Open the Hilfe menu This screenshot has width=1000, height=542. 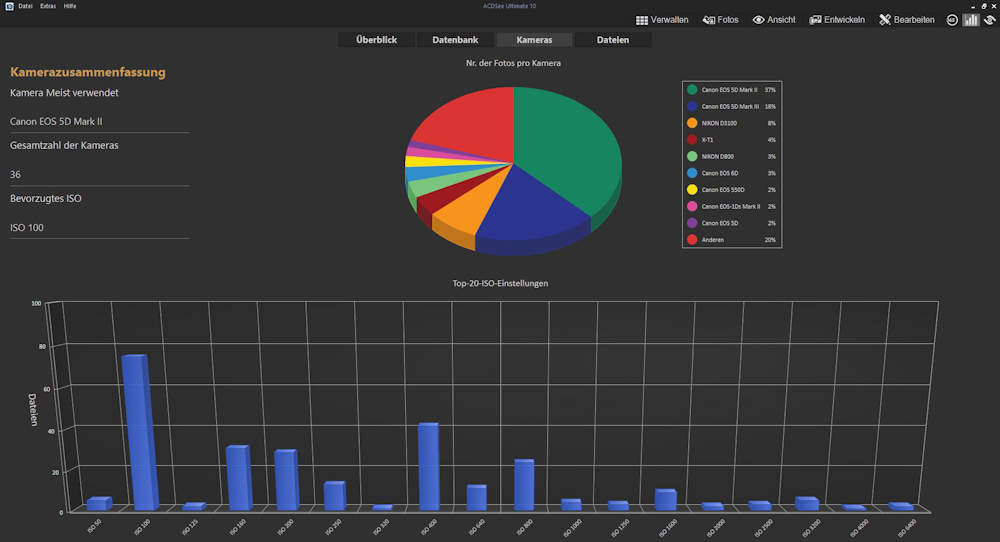(x=69, y=6)
